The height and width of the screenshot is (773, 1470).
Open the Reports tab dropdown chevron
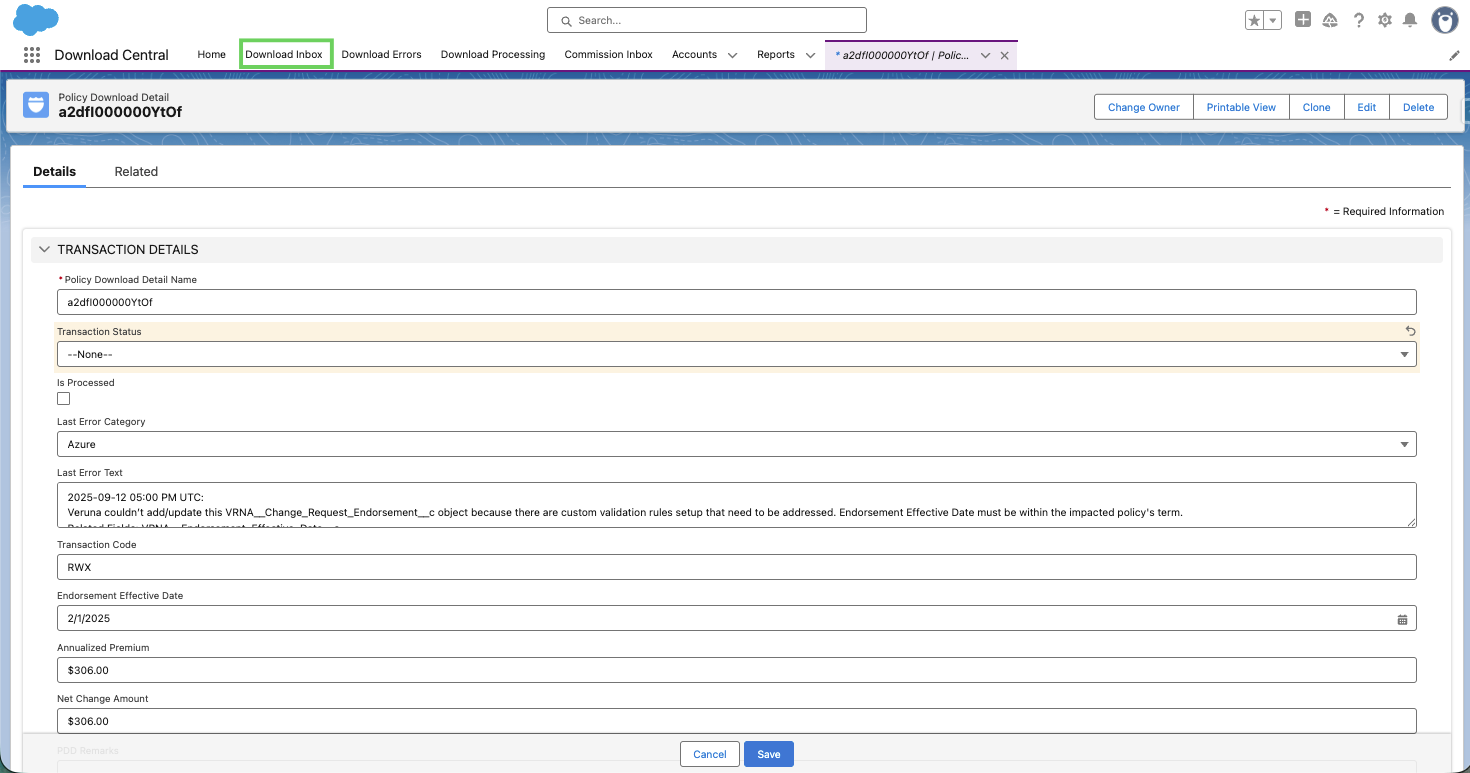point(810,56)
